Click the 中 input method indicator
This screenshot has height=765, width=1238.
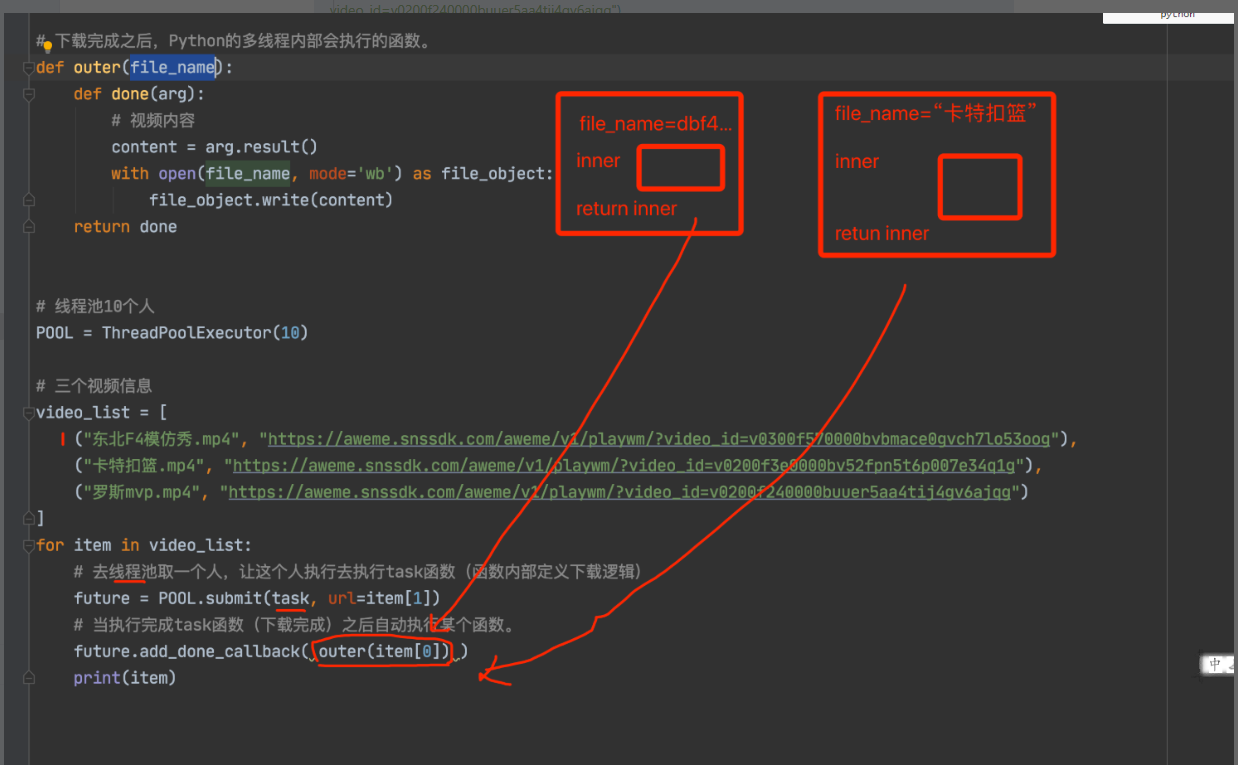(1215, 665)
